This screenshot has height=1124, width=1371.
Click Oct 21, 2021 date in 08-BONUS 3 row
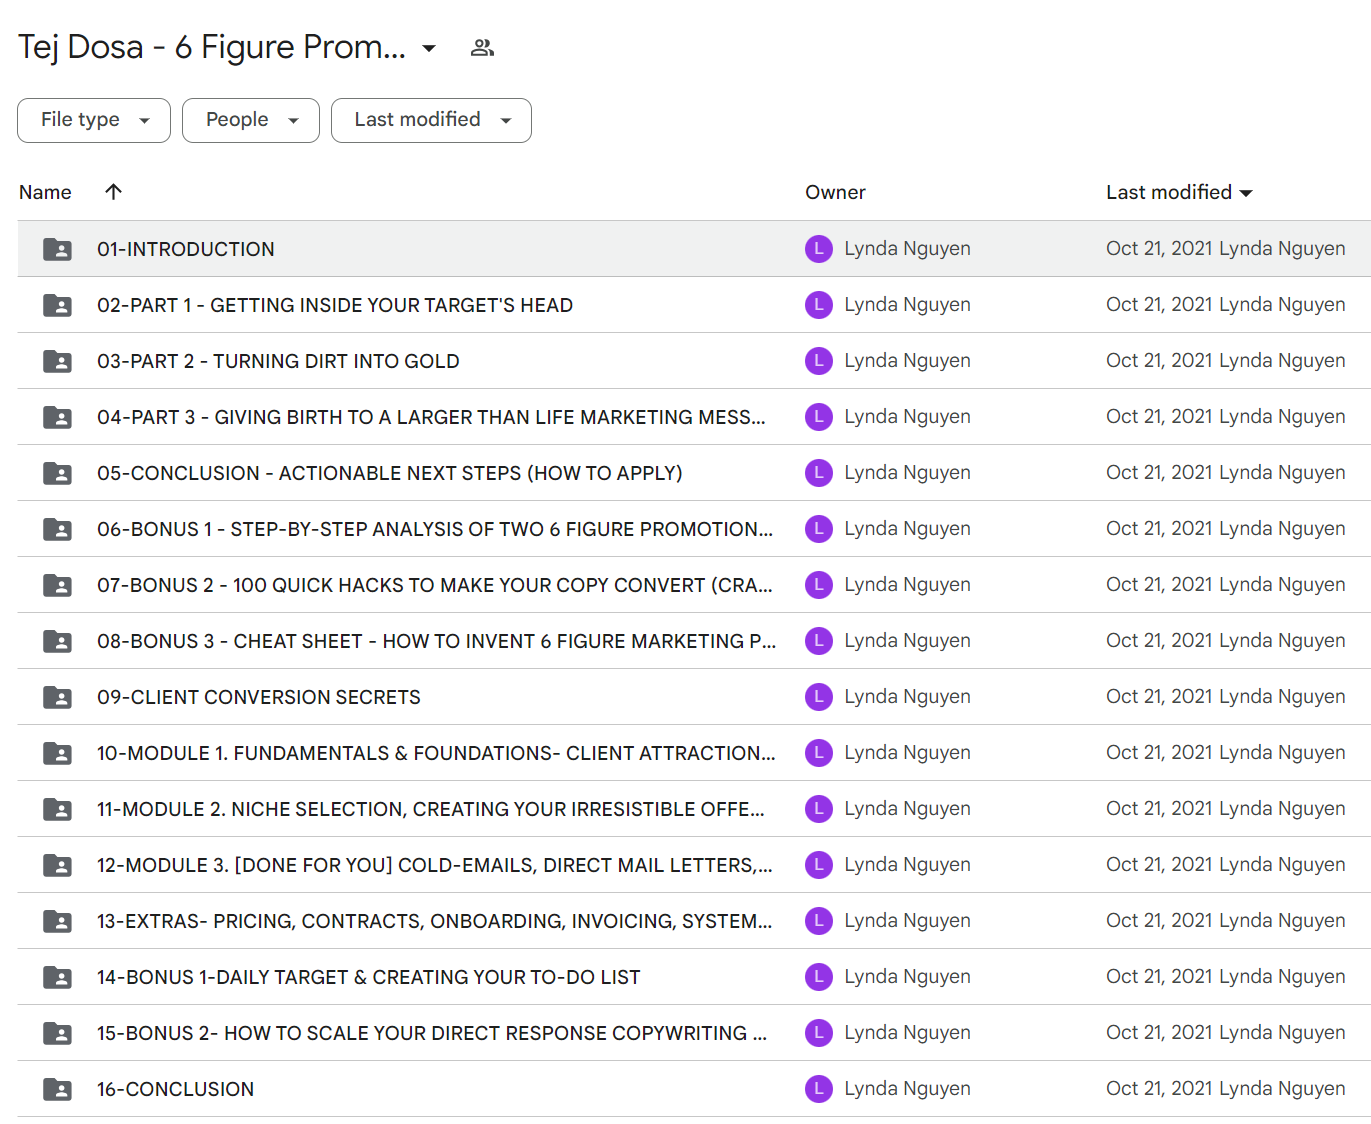pos(1159,641)
